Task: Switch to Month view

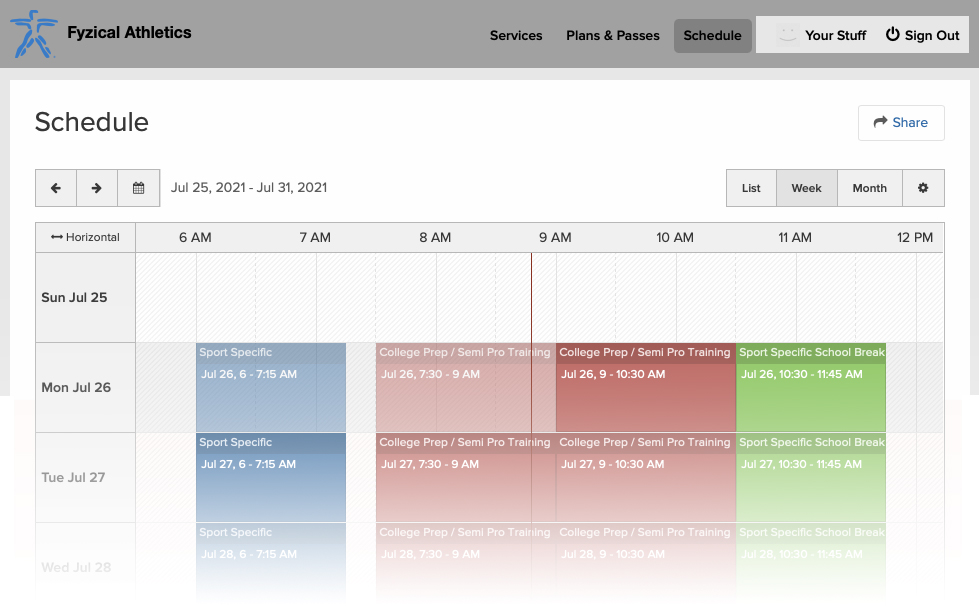Action: coord(869,188)
